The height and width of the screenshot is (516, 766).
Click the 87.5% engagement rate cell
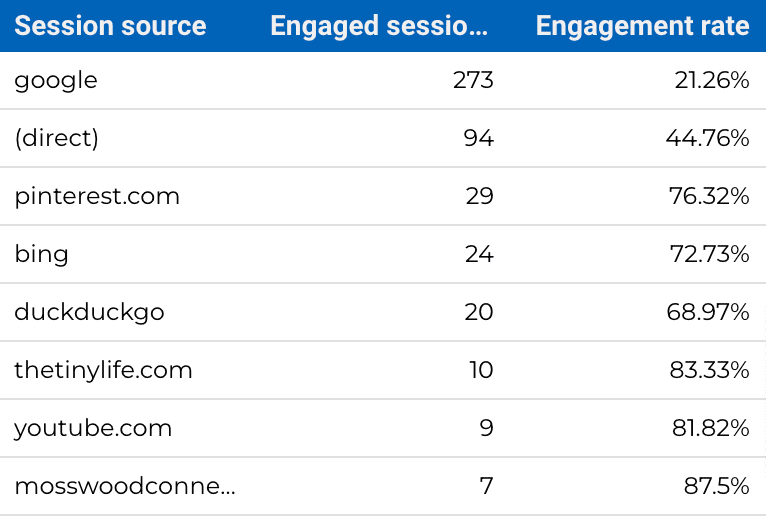click(x=716, y=486)
